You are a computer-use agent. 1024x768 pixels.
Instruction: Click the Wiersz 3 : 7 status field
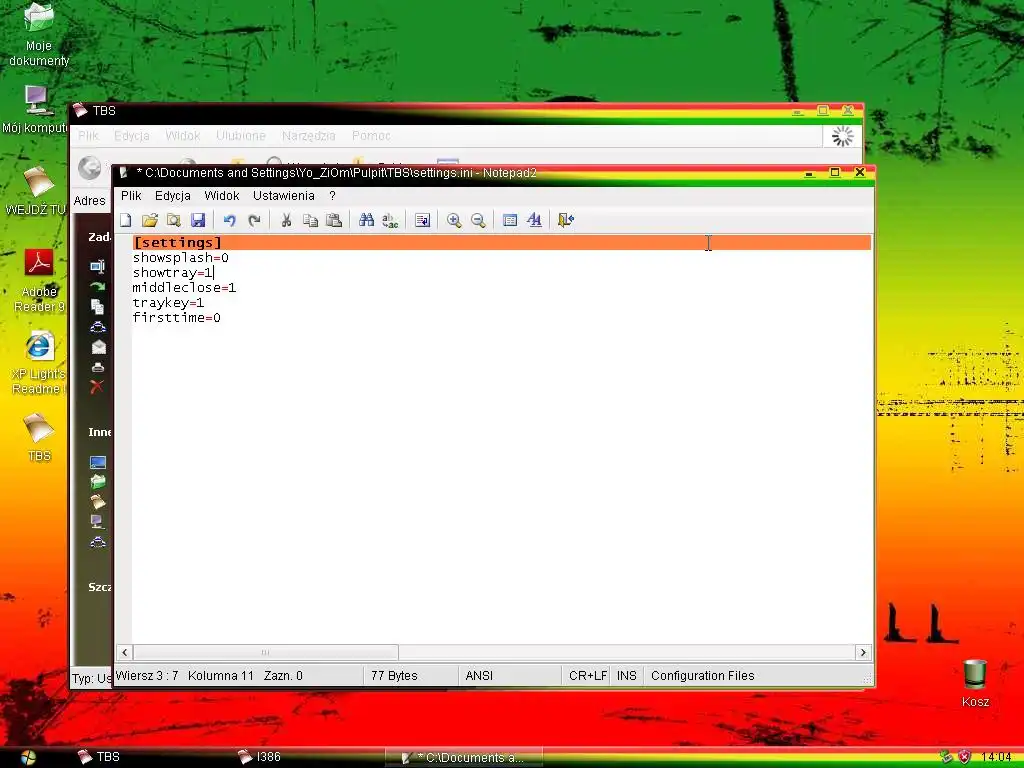click(147, 675)
